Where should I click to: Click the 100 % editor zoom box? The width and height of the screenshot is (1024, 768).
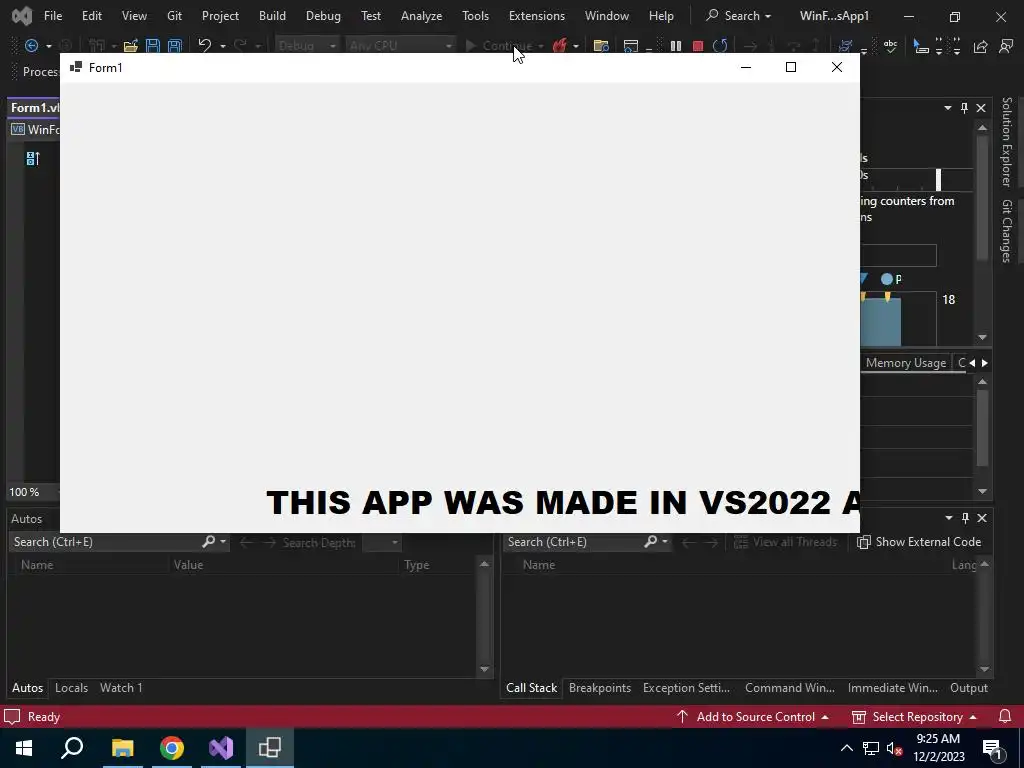tap(31, 492)
